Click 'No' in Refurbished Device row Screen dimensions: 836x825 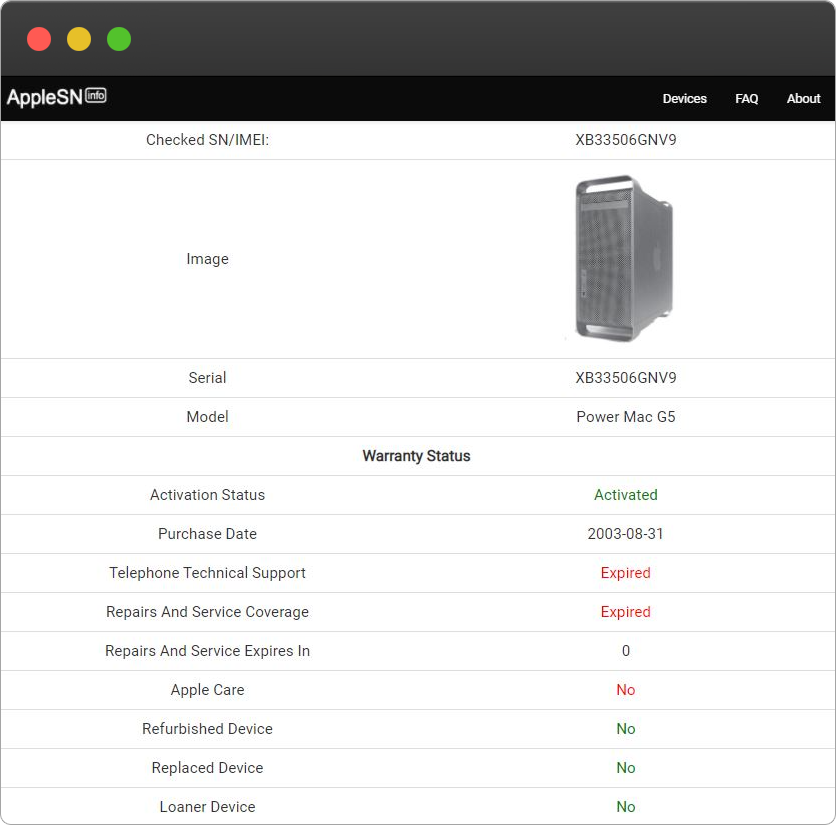coord(625,728)
